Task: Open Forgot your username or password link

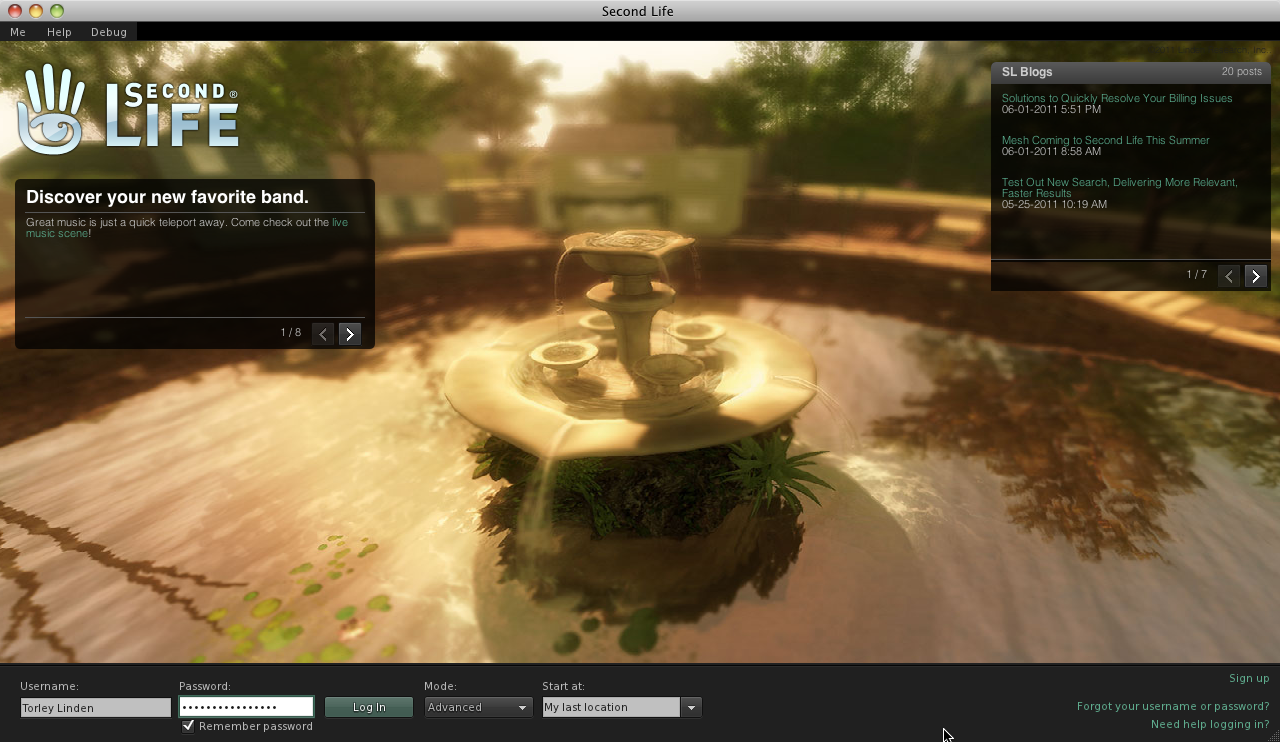Action: pos(1172,706)
